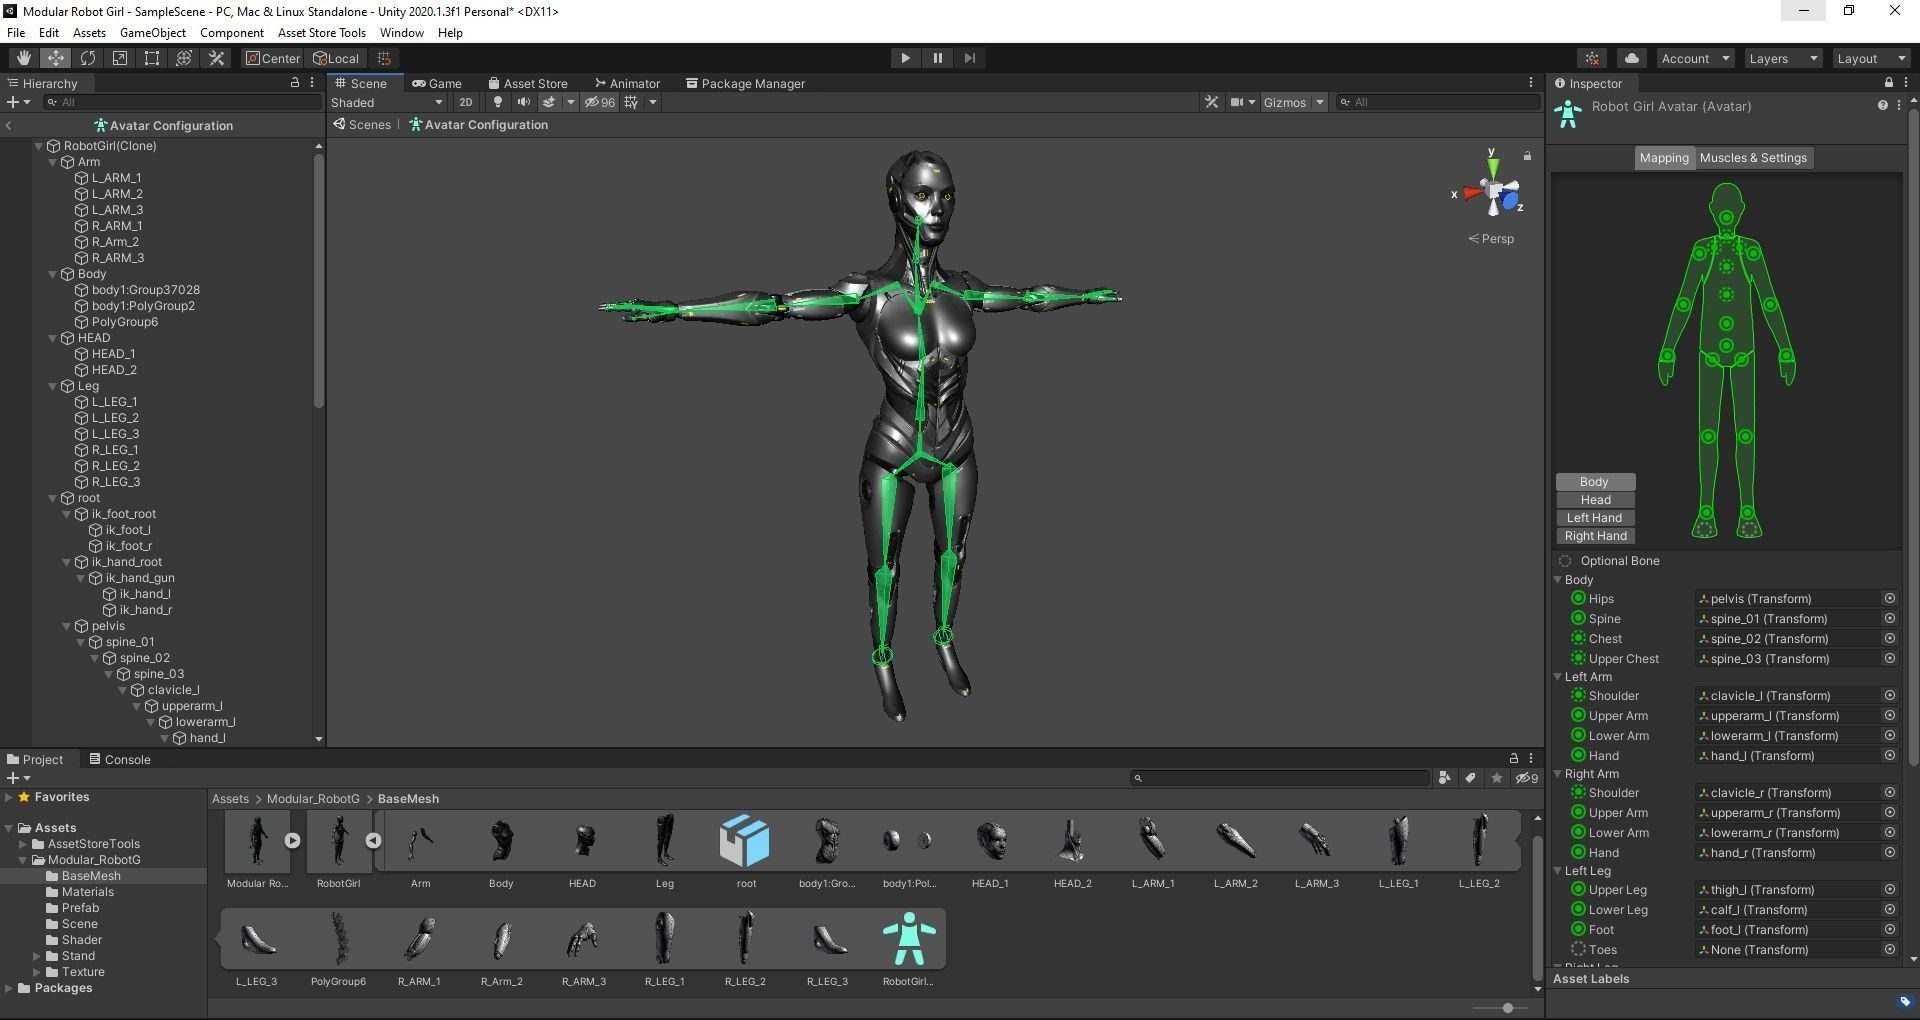Toggle scene audio icon
The width and height of the screenshot is (1920, 1020).
tap(523, 102)
